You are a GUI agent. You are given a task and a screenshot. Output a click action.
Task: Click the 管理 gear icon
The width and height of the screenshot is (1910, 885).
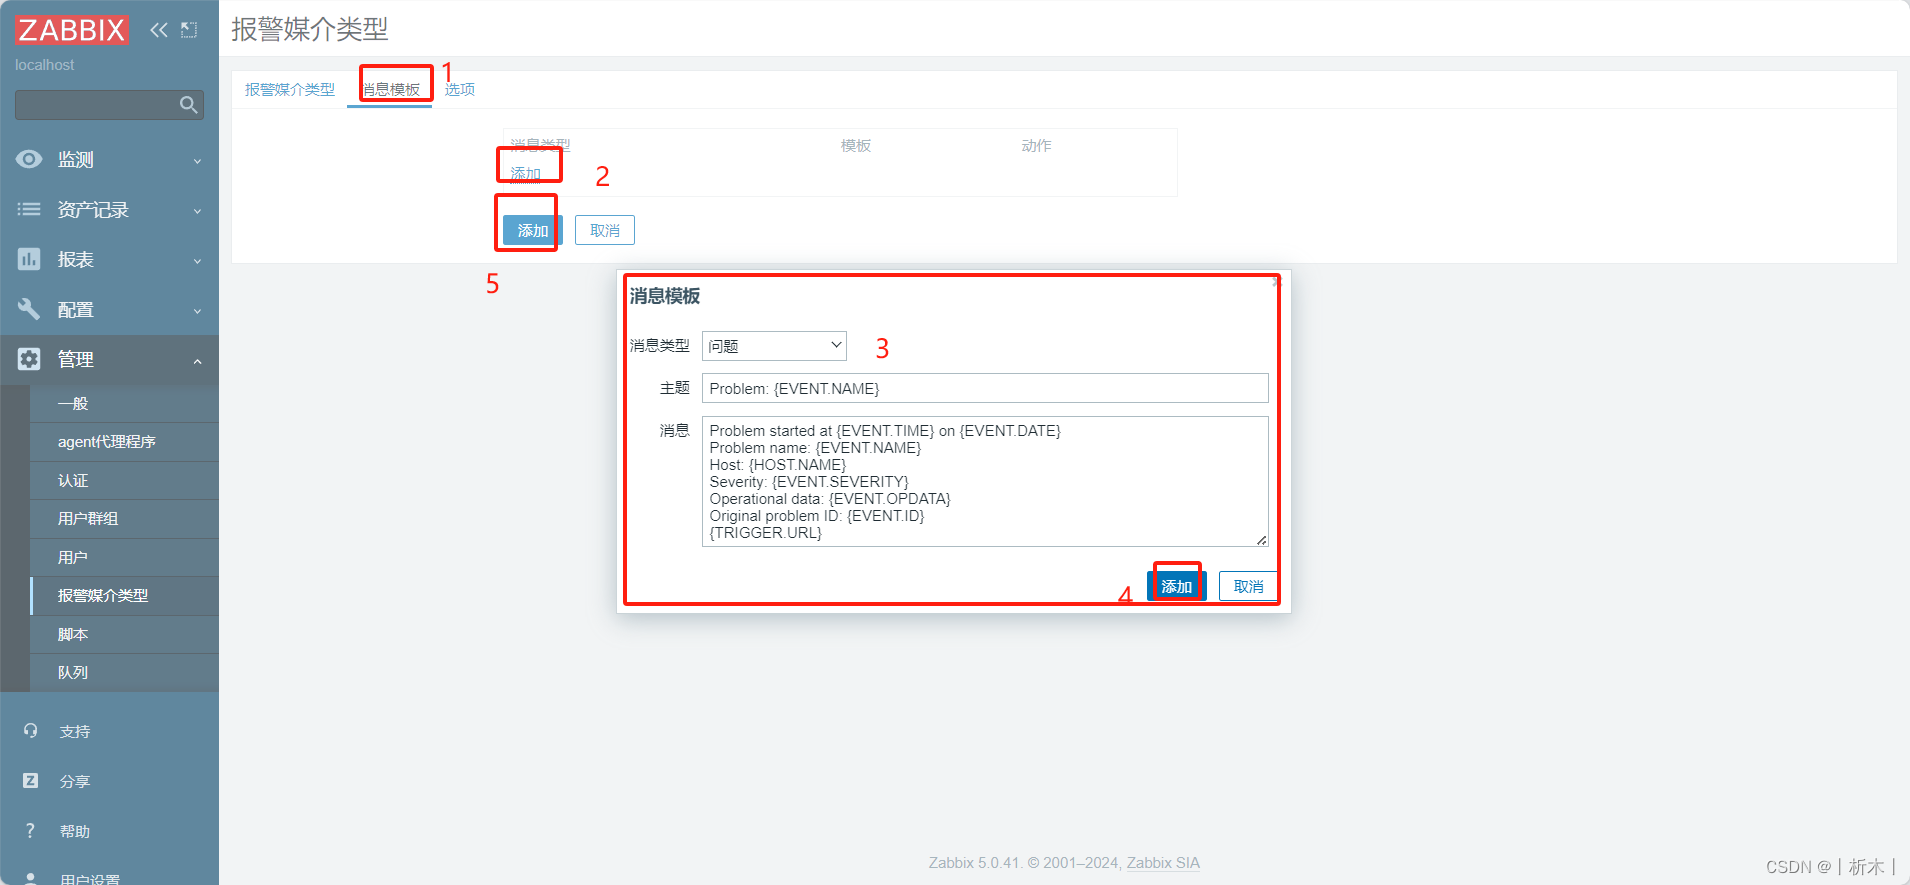click(29, 359)
